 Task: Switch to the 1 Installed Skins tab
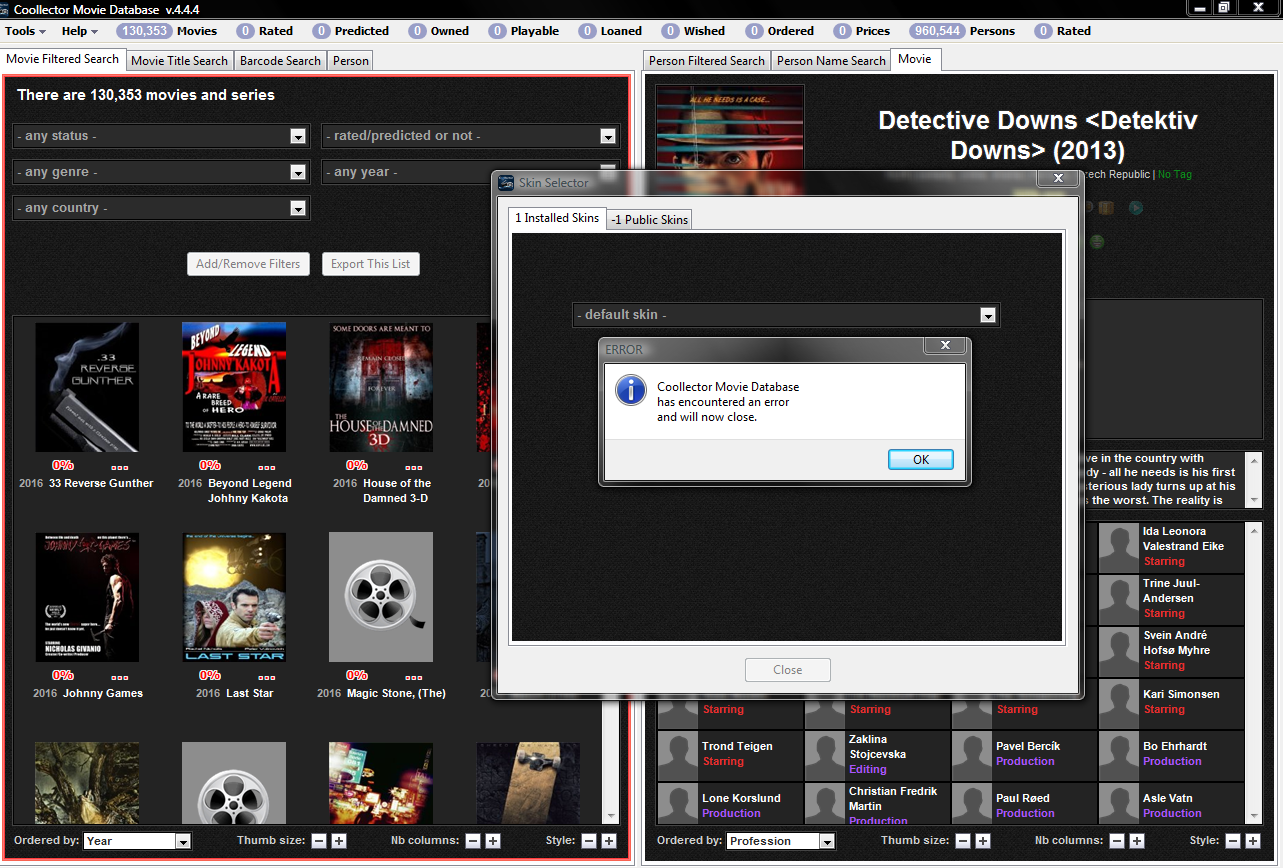(557, 218)
